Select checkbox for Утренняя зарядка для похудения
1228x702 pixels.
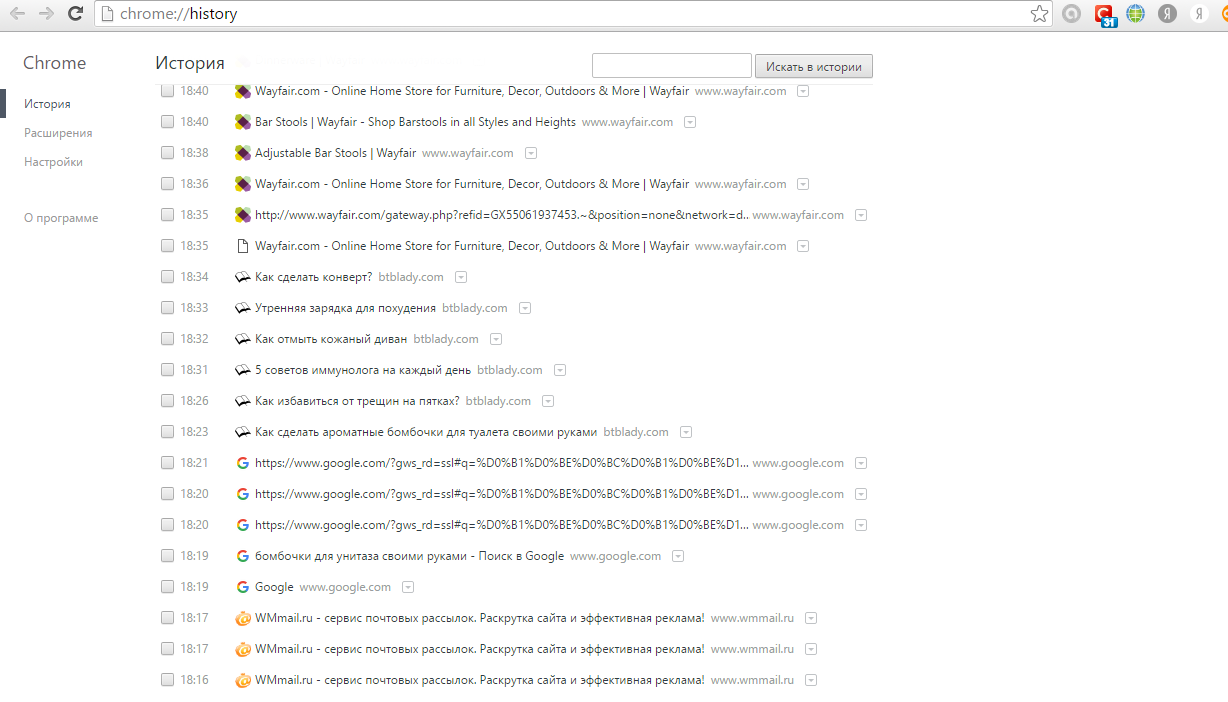[x=167, y=308]
